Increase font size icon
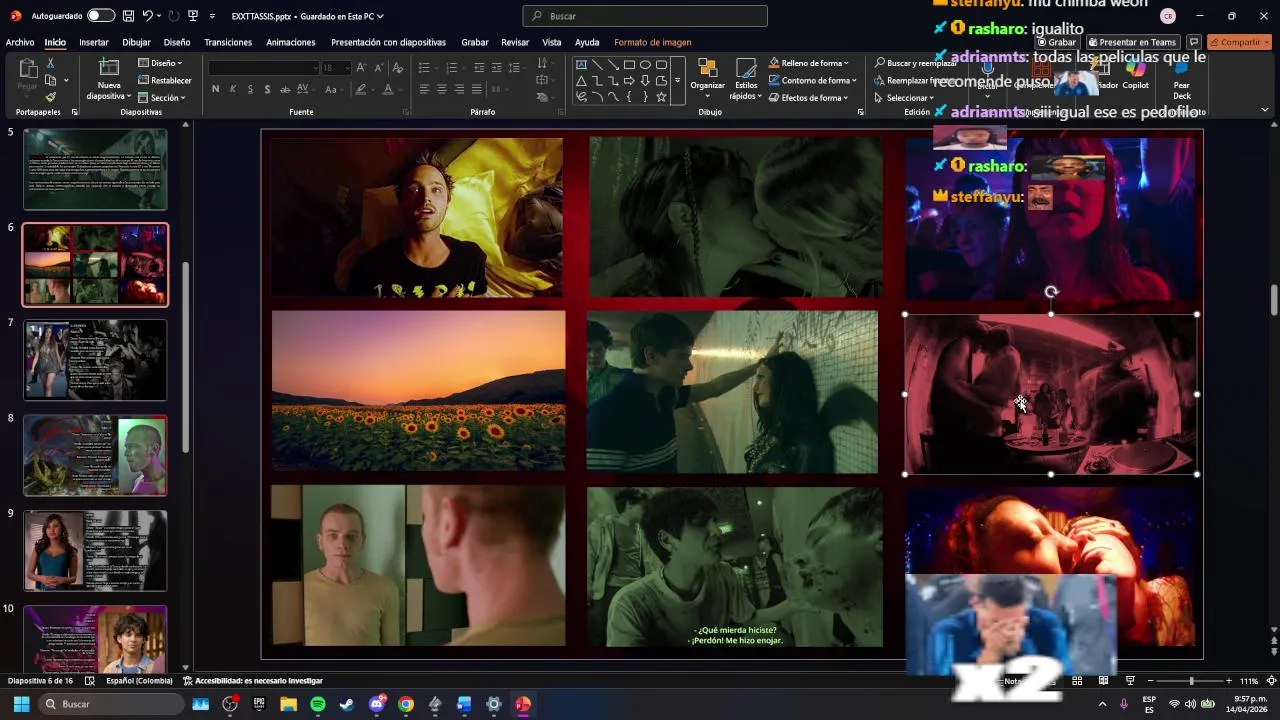1280x720 pixels. (362, 67)
